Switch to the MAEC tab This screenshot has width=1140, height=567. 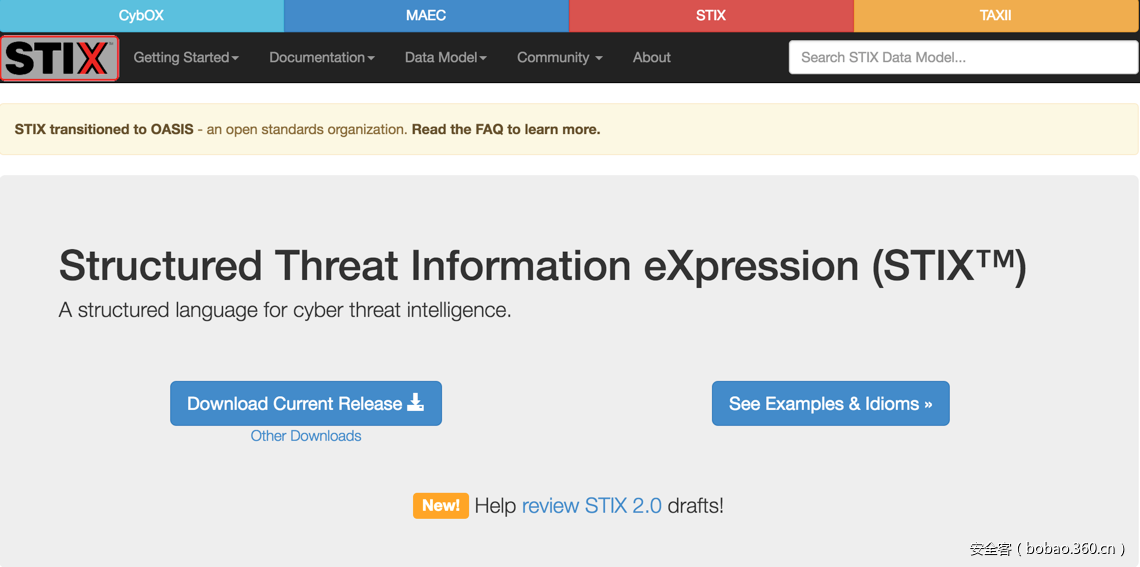pos(426,15)
